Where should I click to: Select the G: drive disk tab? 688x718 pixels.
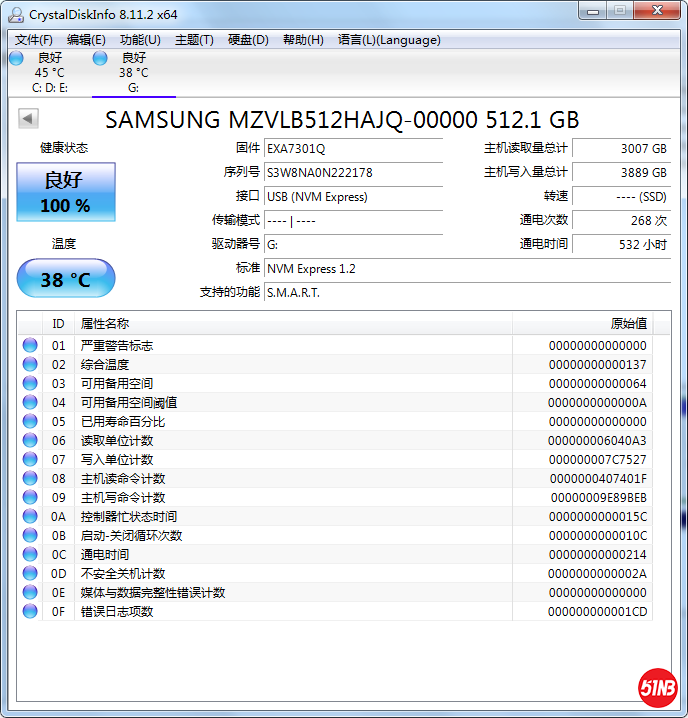click(132, 73)
